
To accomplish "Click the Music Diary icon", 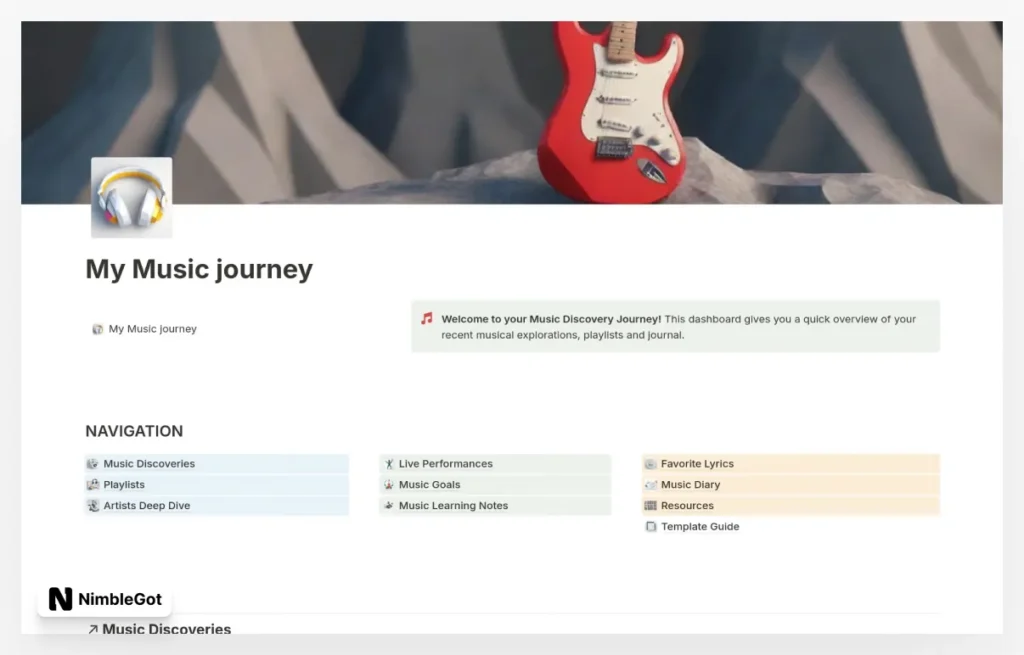I will 651,484.
